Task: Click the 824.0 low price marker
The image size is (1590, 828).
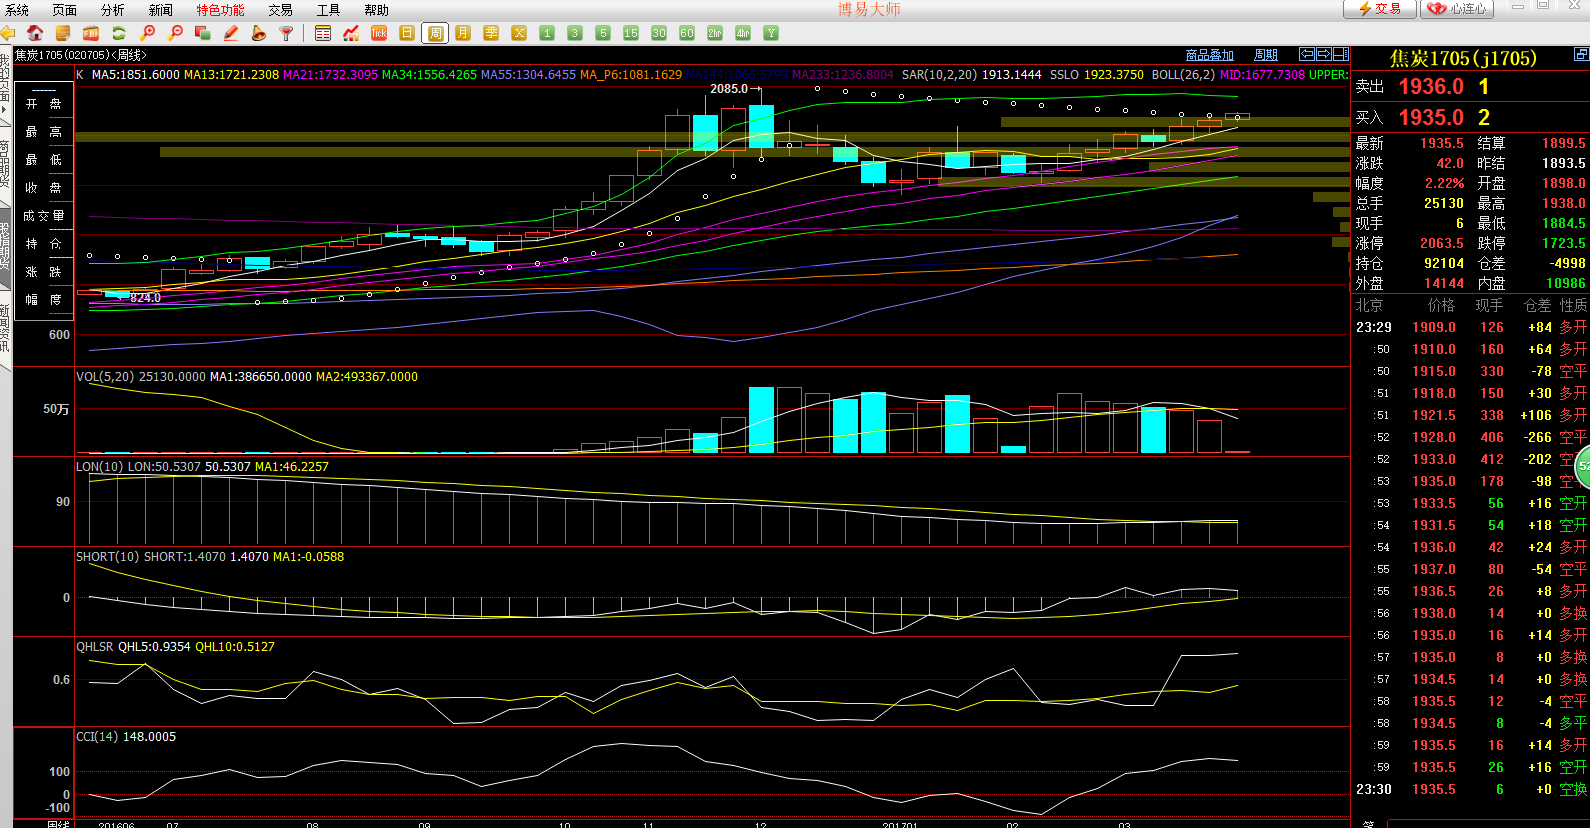Action: [x=145, y=298]
